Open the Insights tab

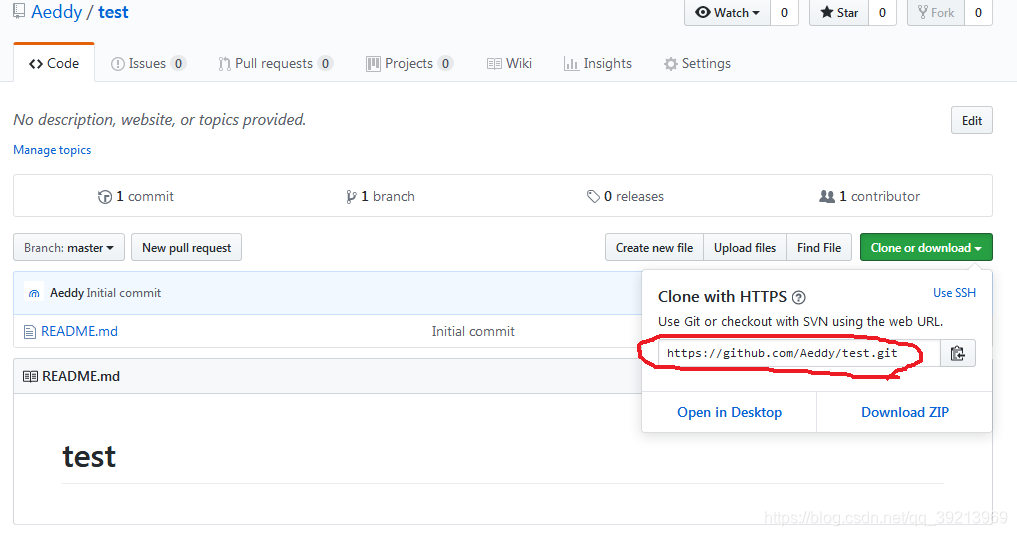(597, 63)
